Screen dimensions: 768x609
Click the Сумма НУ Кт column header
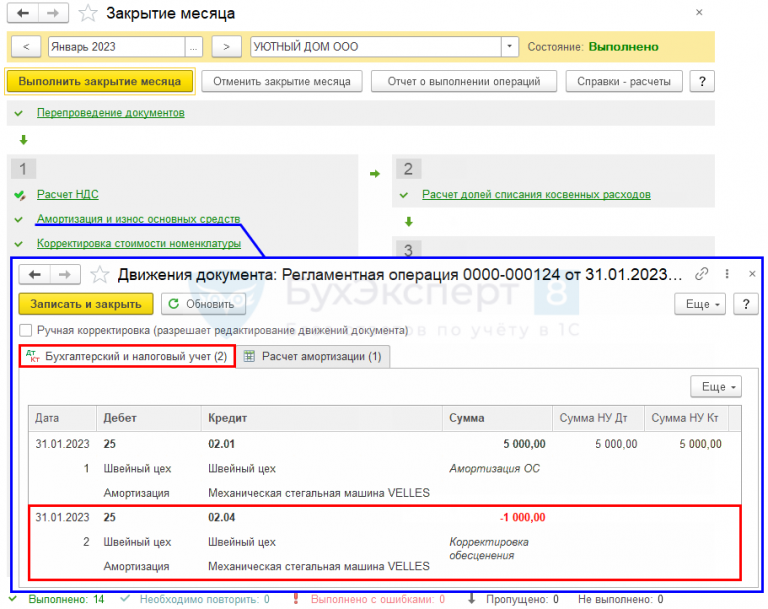click(x=686, y=418)
